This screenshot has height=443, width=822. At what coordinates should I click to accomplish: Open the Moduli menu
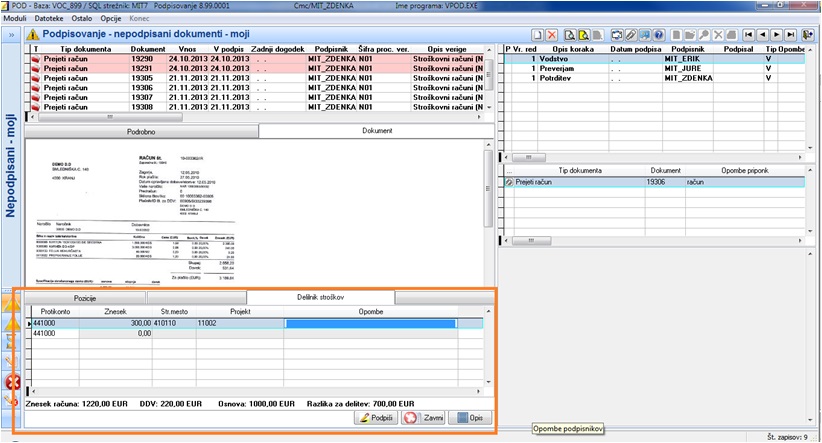pyautogui.click(x=15, y=18)
